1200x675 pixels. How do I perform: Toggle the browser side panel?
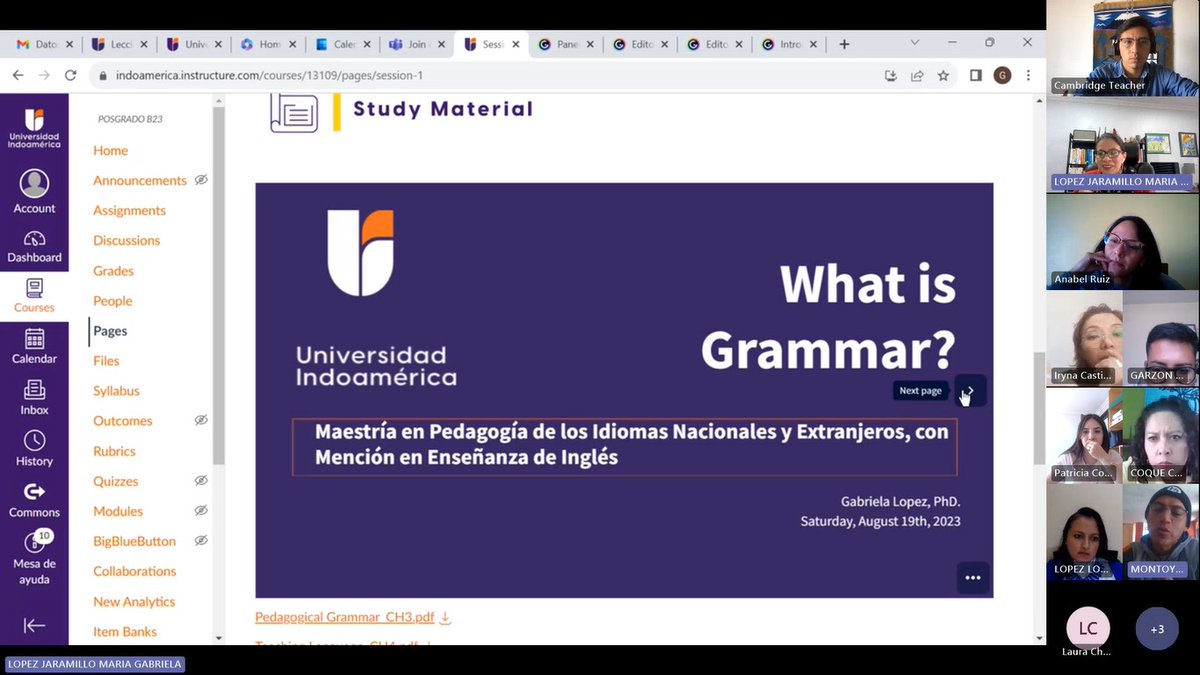(976, 75)
